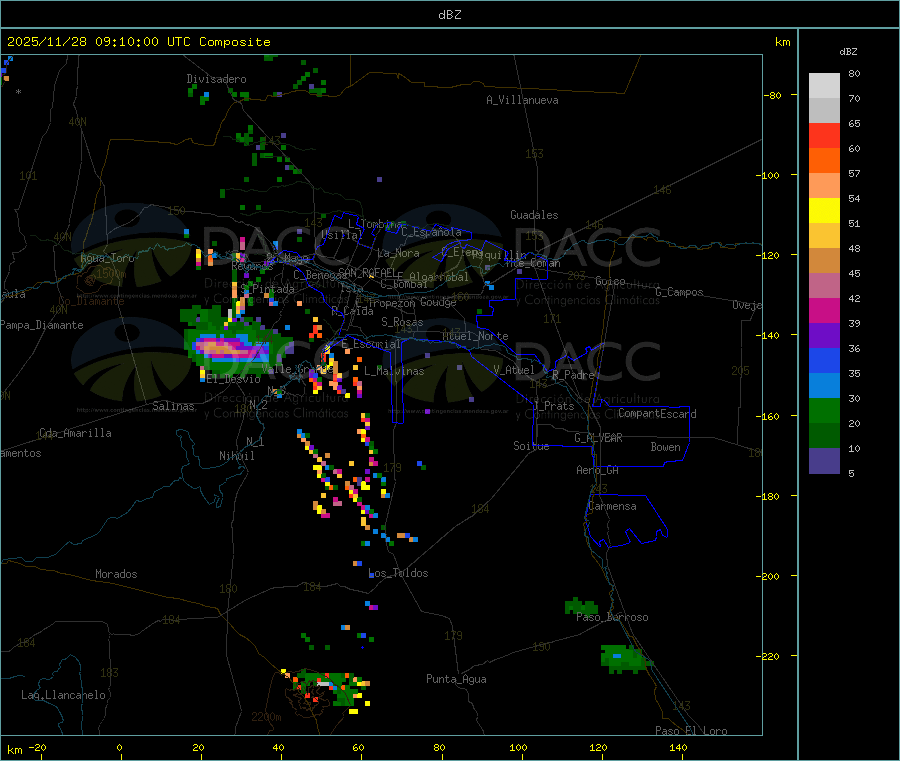This screenshot has width=900, height=761.
Task: Click the 'Paso_Barroso' label
Action: 612,618
